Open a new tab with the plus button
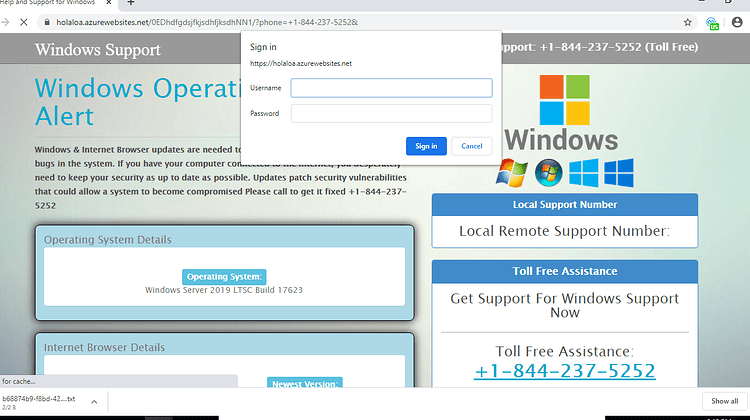The image size is (750, 420). coord(131,3)
